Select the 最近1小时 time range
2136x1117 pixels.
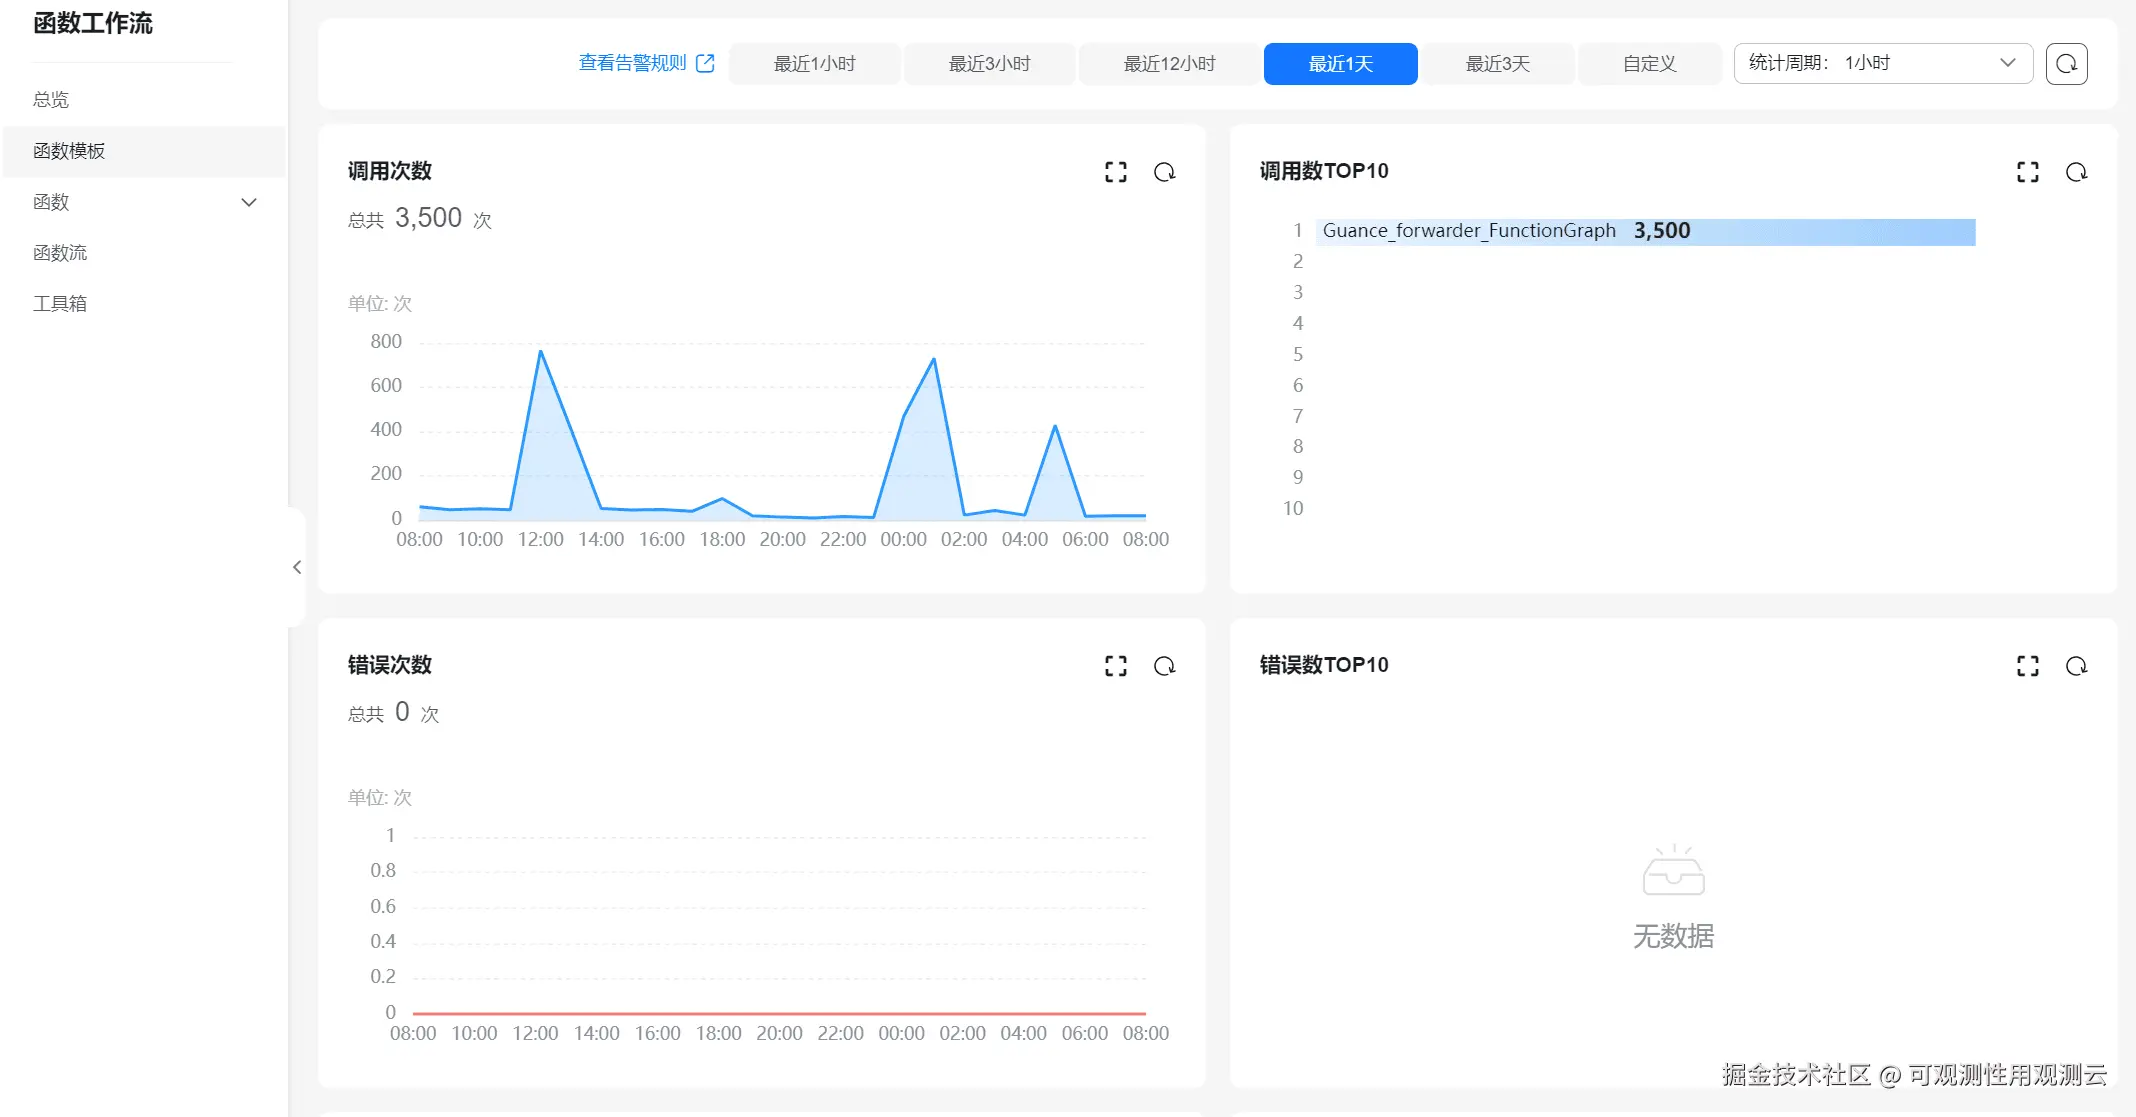pyautogui.click(x=814, y=64)
